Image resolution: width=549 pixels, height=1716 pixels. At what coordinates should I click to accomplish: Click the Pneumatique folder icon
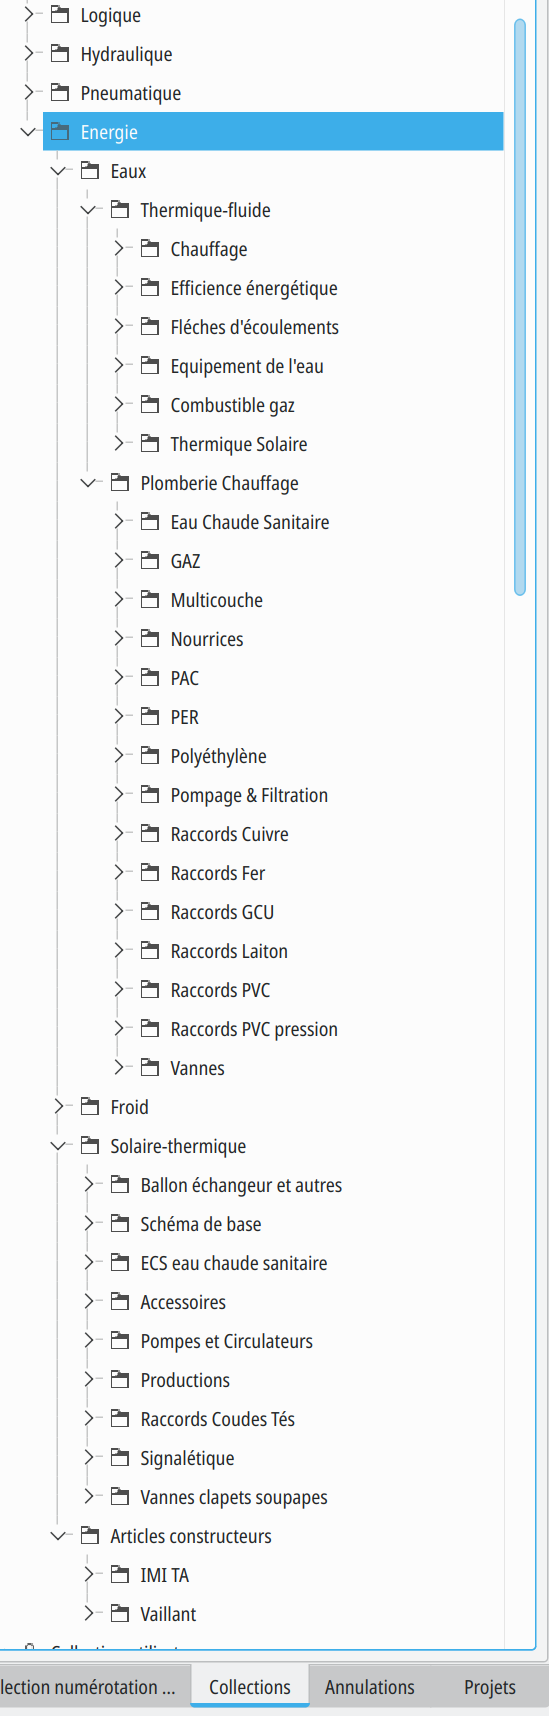60,93
